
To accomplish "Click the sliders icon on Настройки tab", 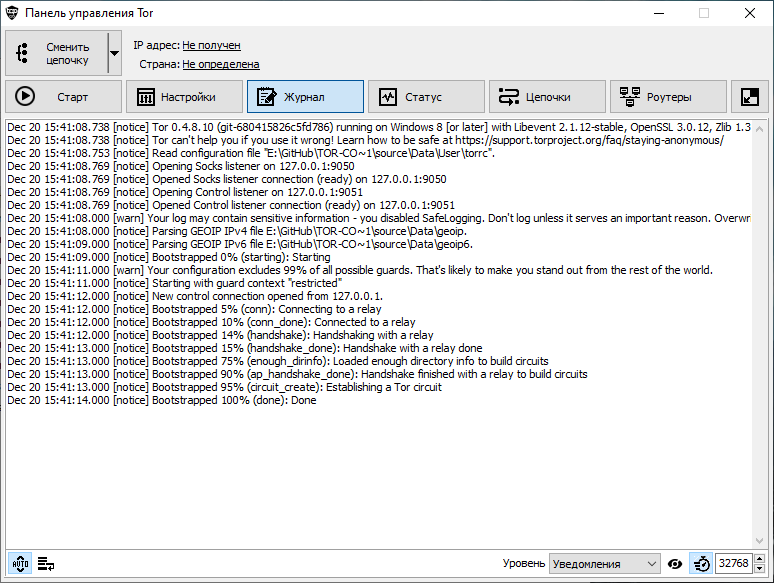I will [x=146, y=97].
